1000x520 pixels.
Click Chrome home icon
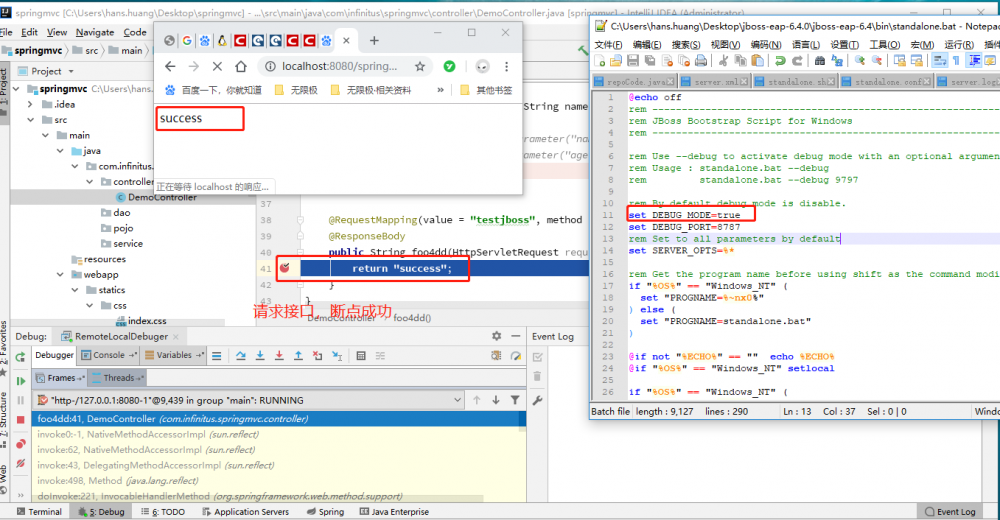pyautogui.click(x=240, y=66)
